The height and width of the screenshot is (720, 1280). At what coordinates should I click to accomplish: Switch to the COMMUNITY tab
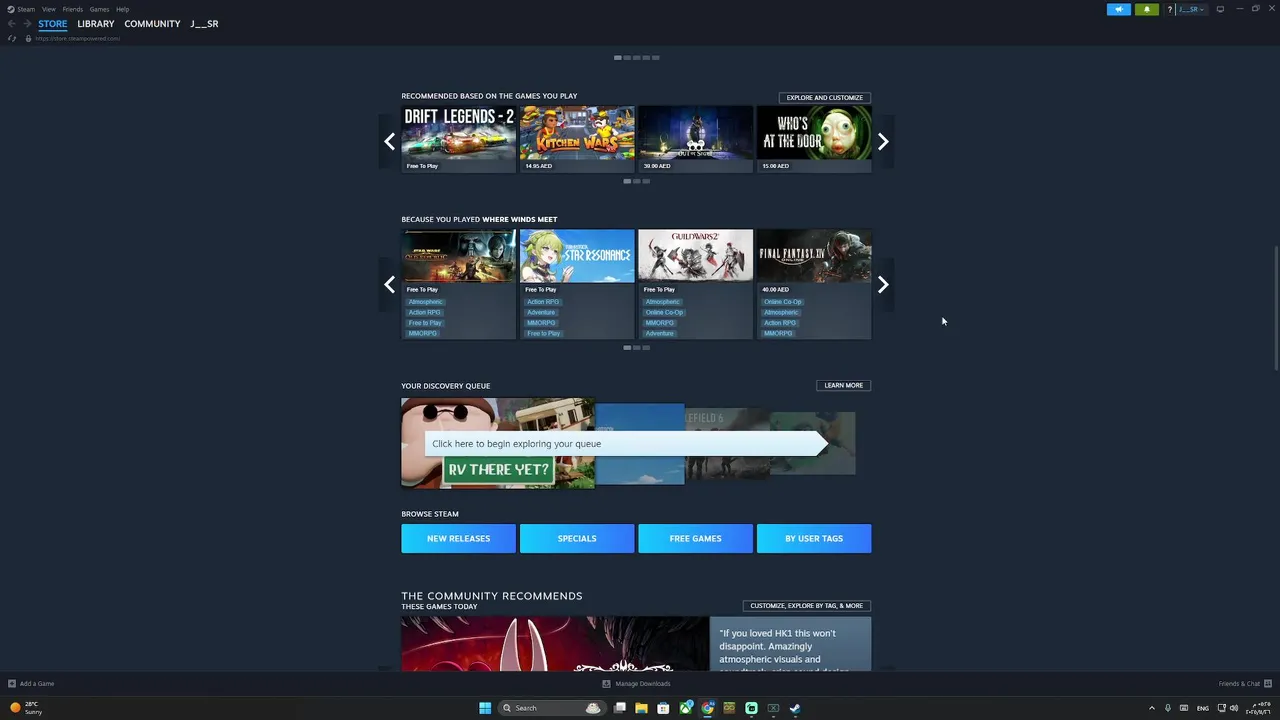[x=152, y=23]
